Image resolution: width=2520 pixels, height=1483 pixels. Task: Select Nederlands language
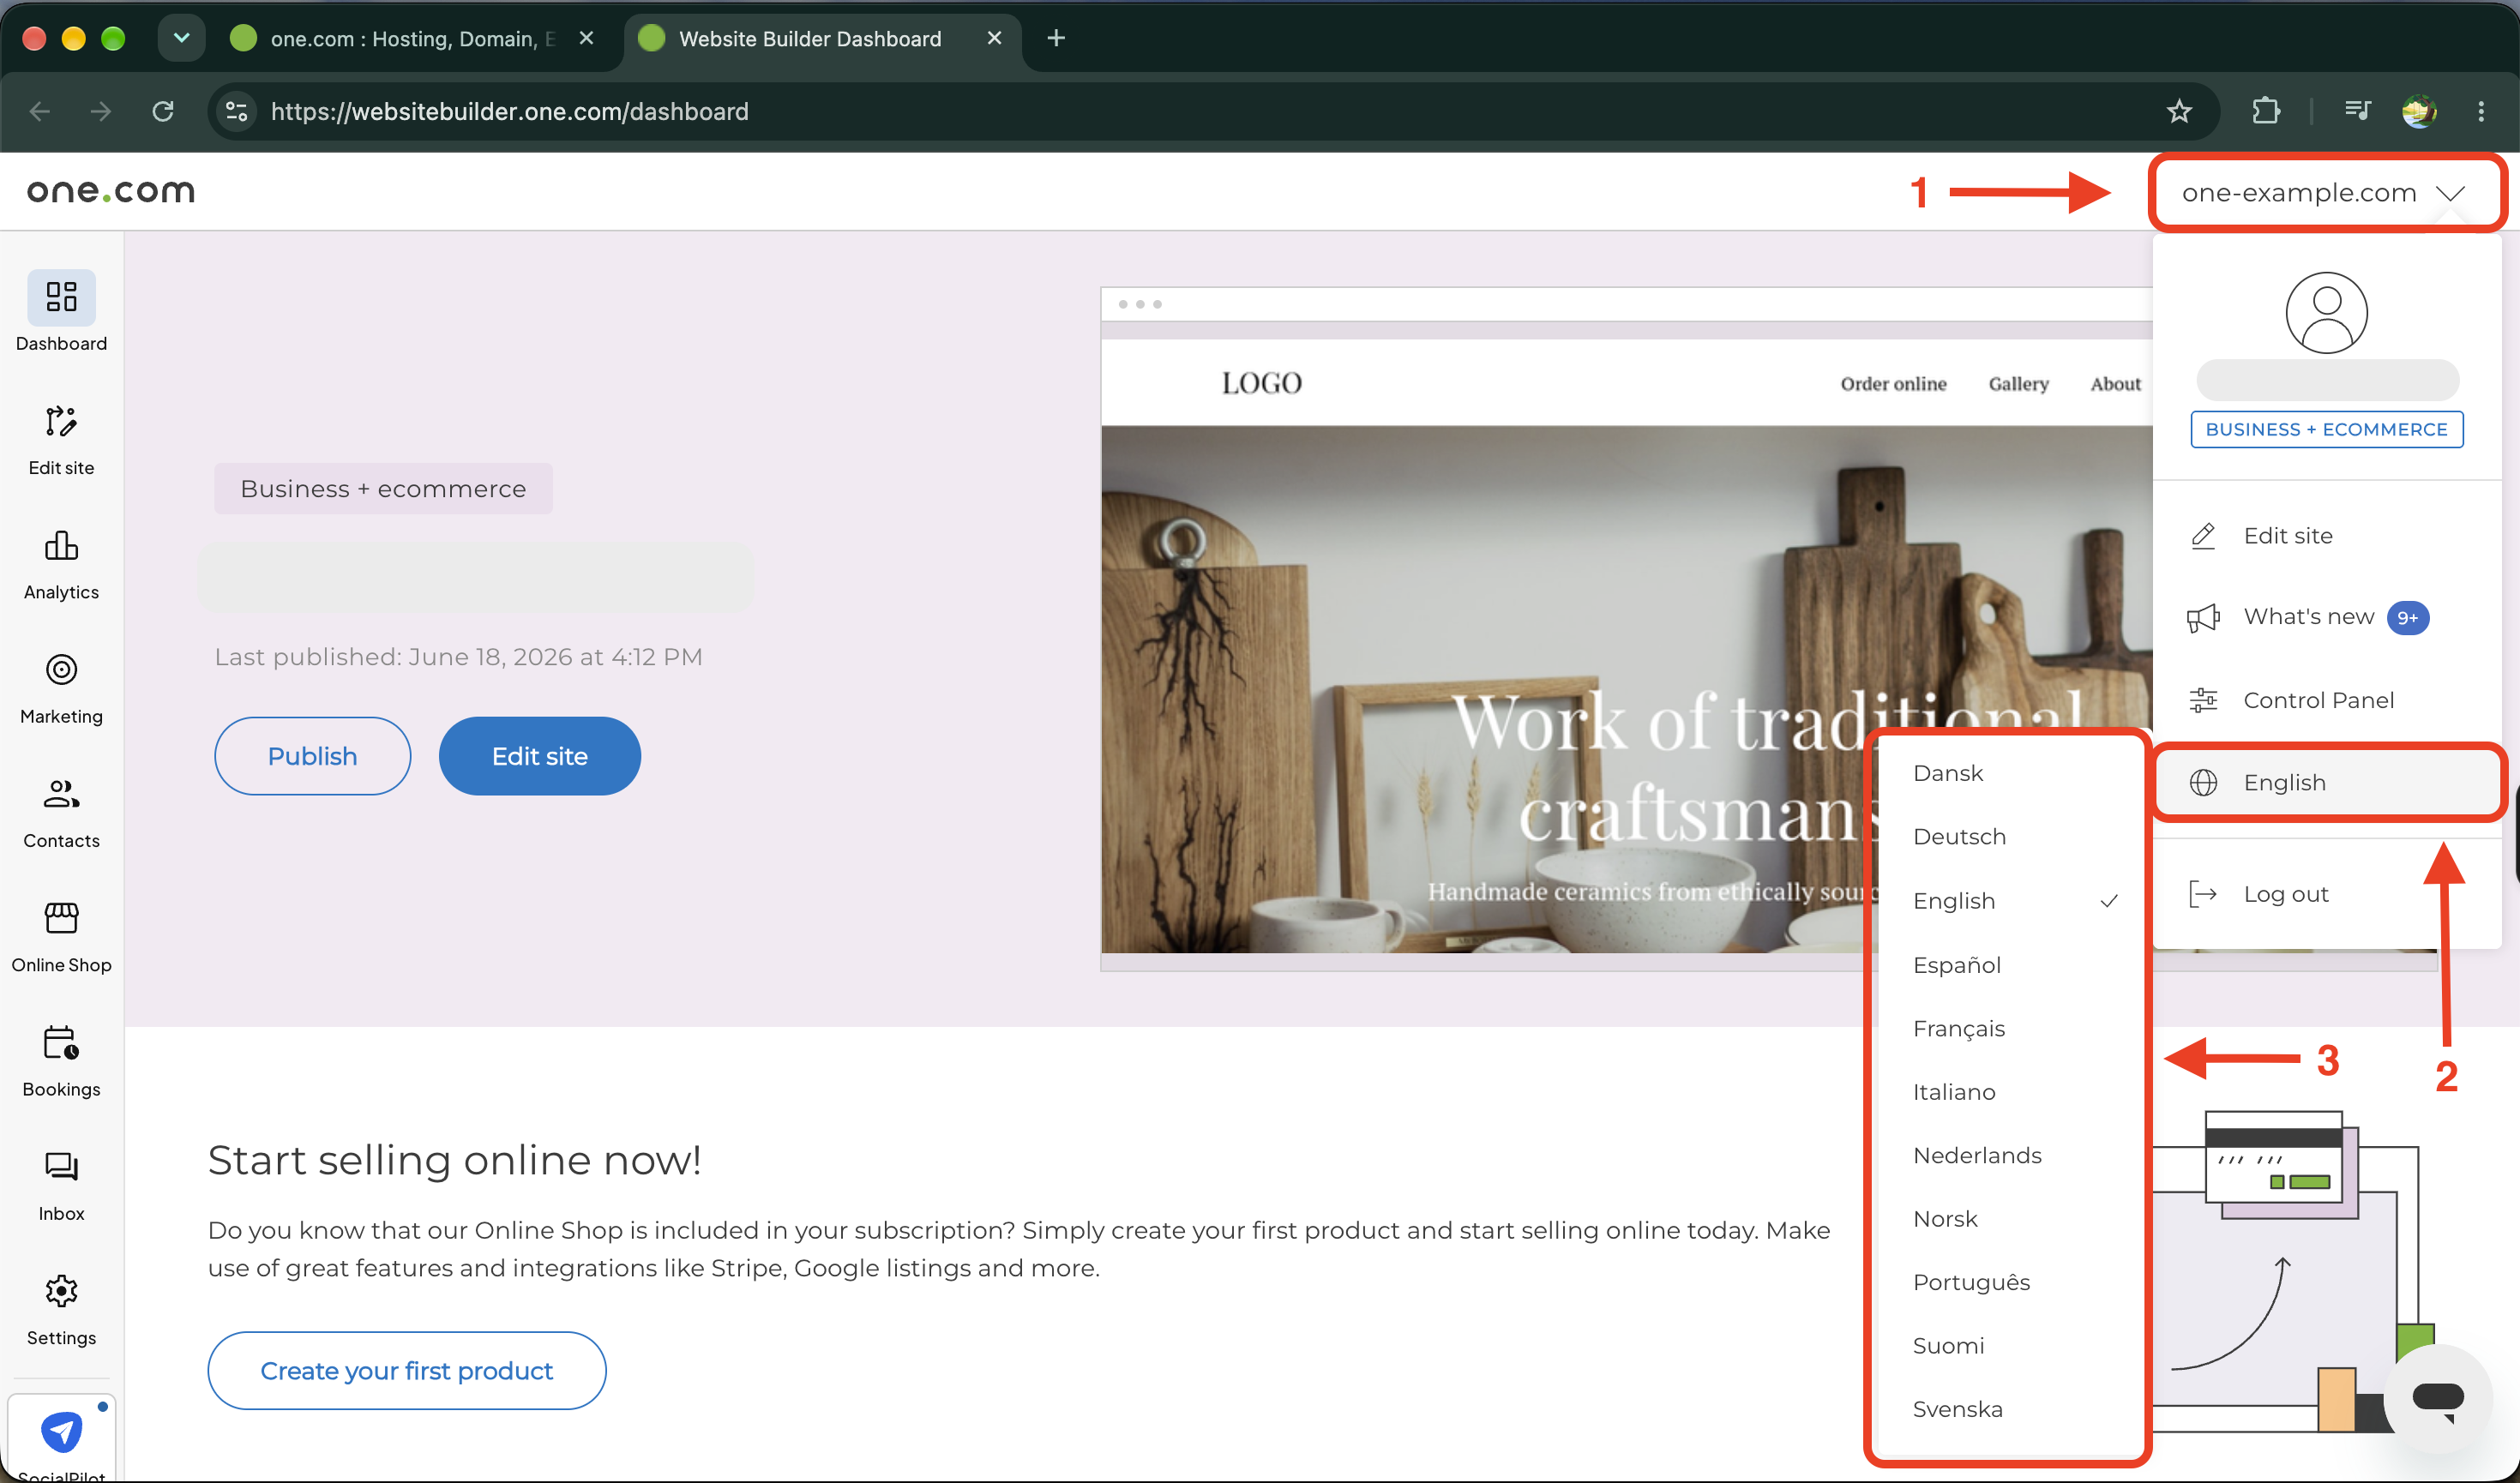click(2008, 1156)
